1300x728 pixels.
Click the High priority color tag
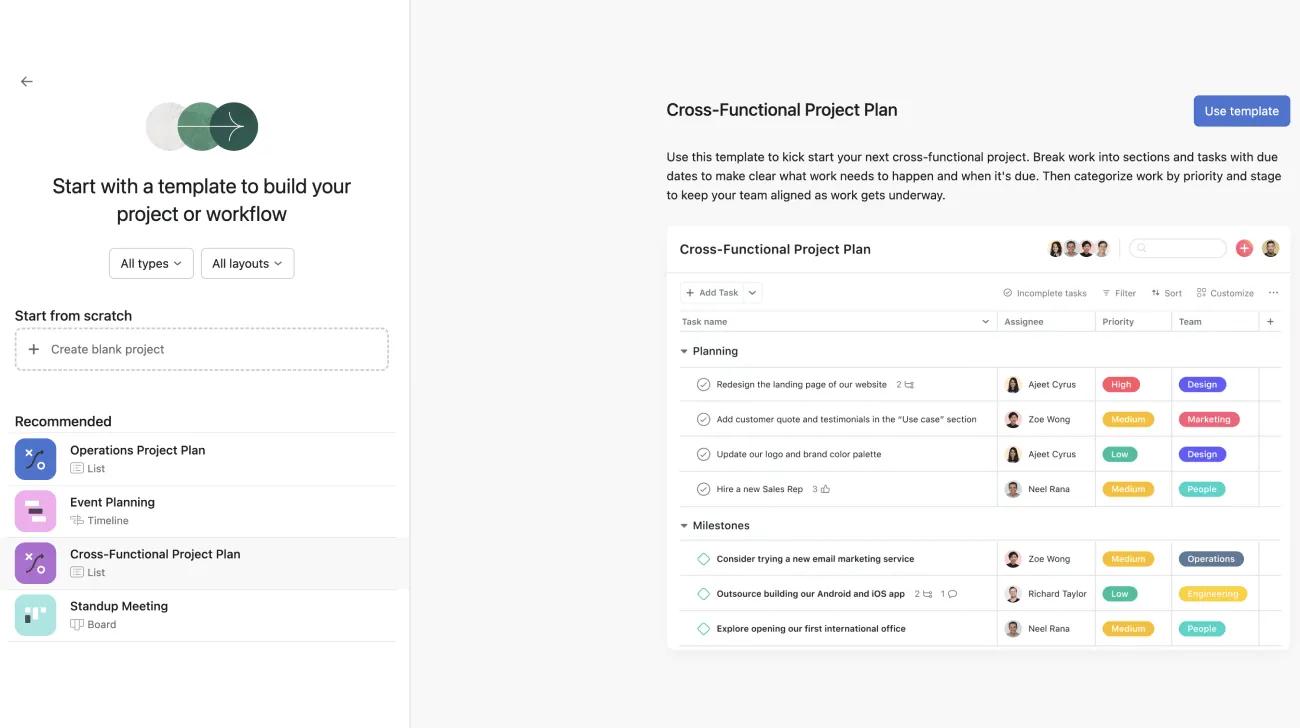[1120, 383]
